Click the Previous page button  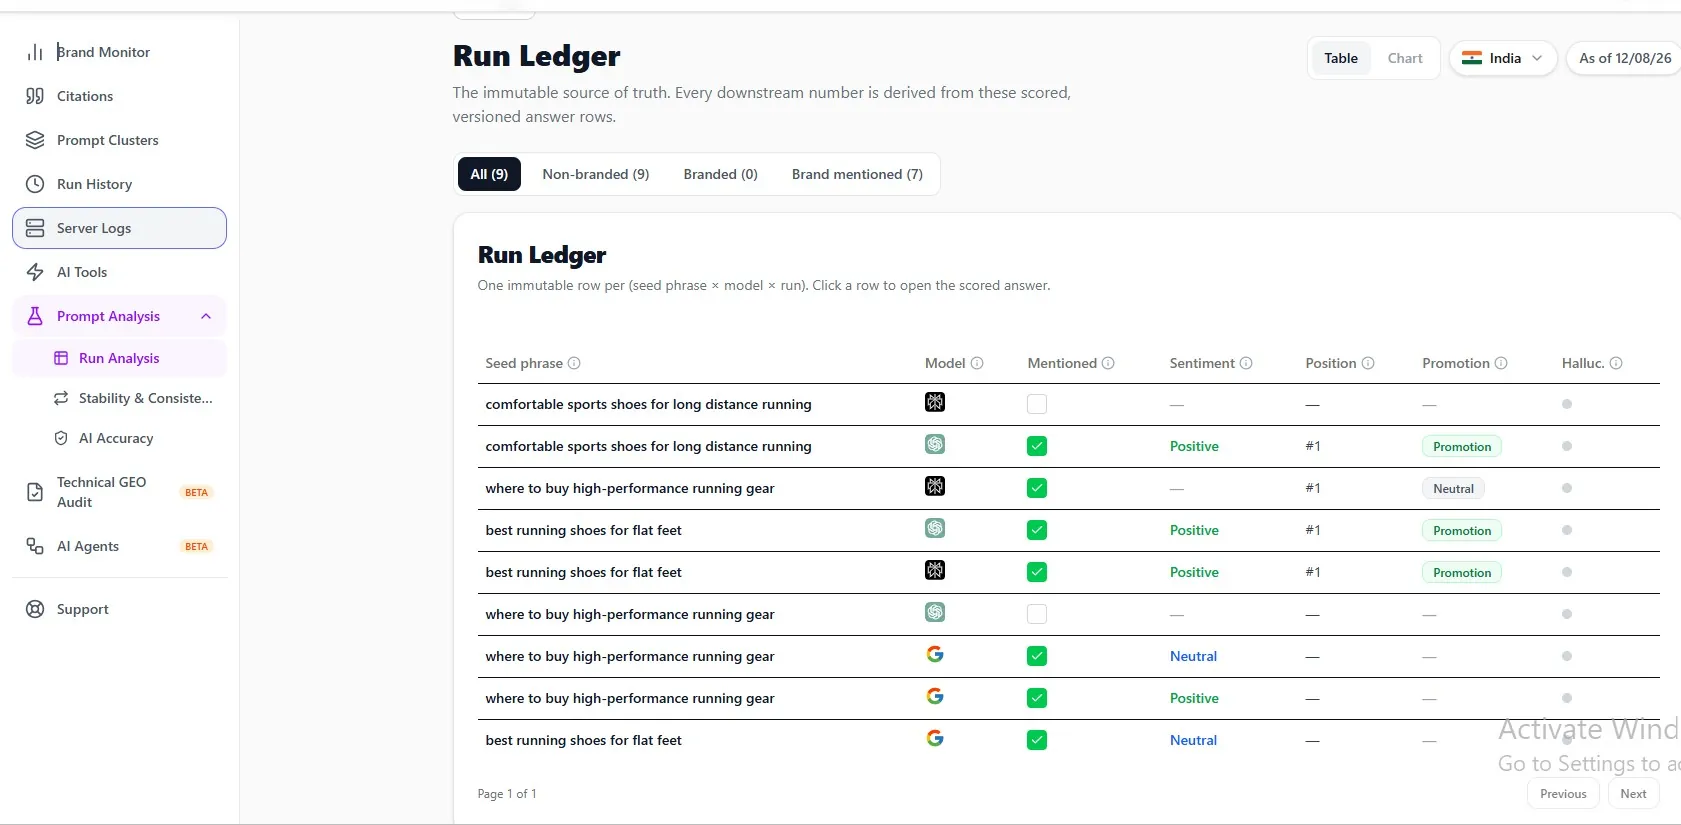(x=1563, y=794)
